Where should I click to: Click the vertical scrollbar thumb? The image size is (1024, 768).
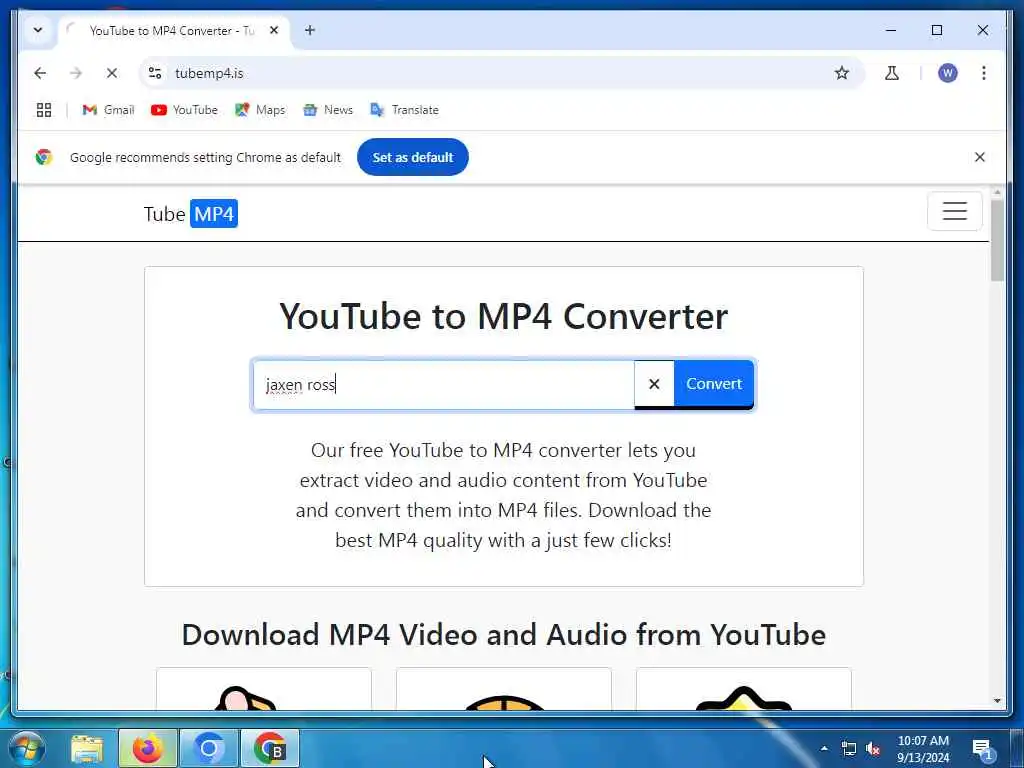[x=997, y=240]
